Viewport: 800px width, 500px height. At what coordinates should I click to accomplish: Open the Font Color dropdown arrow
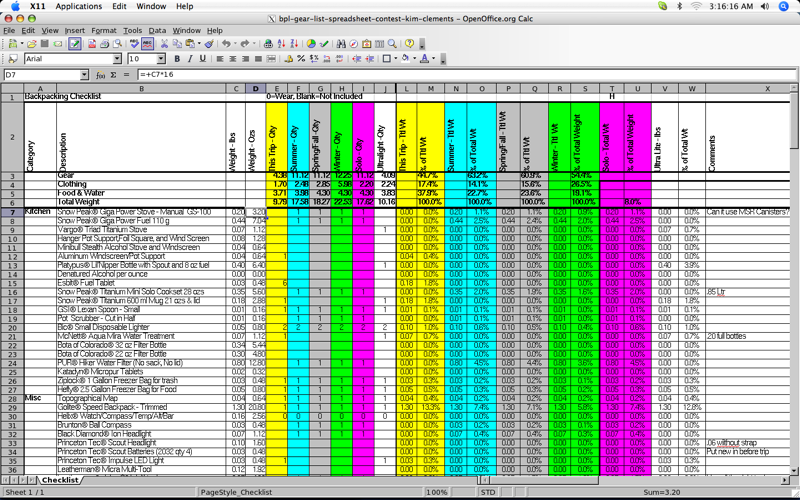434,59
